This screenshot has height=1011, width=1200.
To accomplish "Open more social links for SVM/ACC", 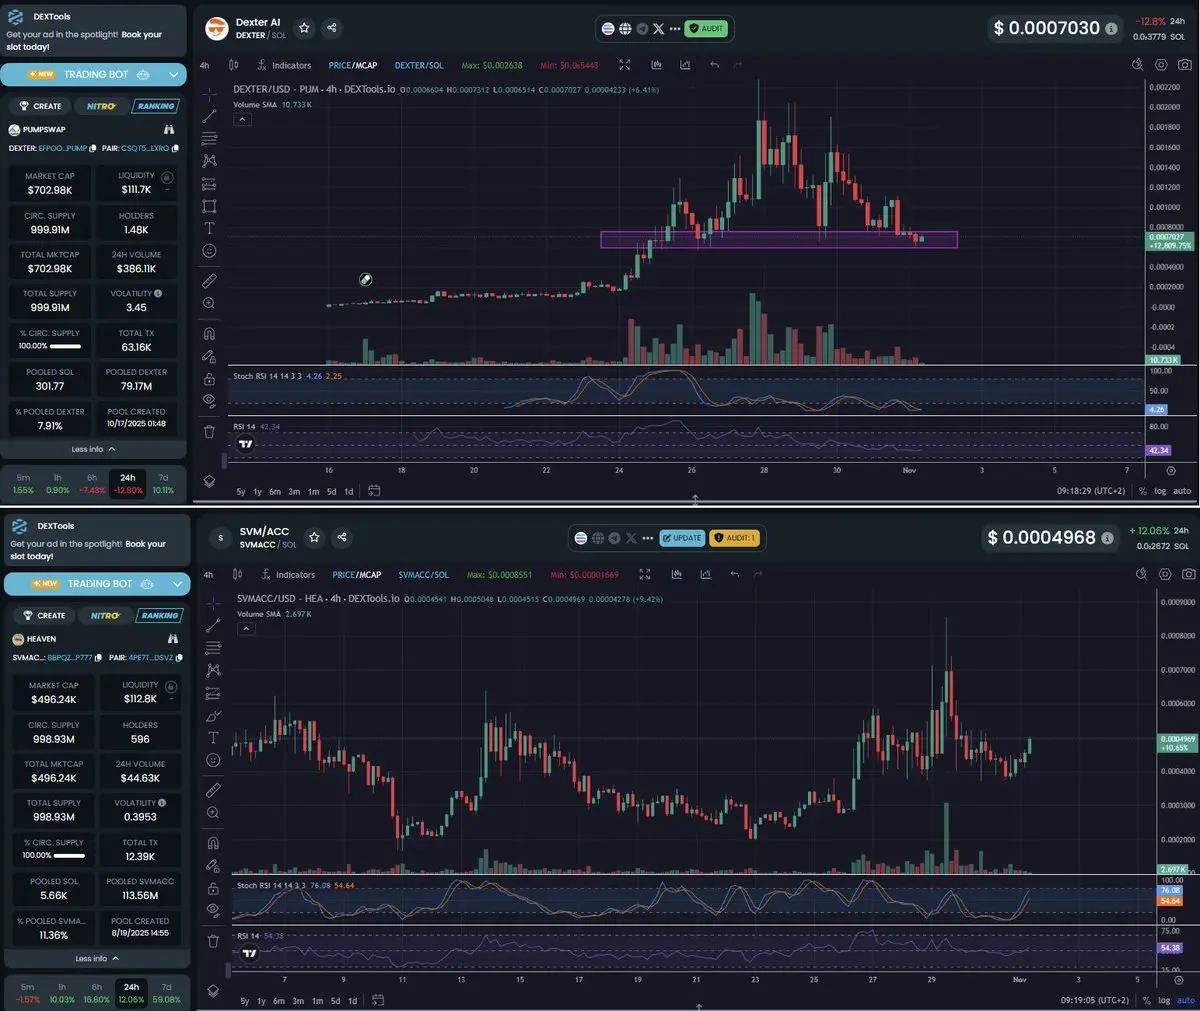I will coord(646,538).
